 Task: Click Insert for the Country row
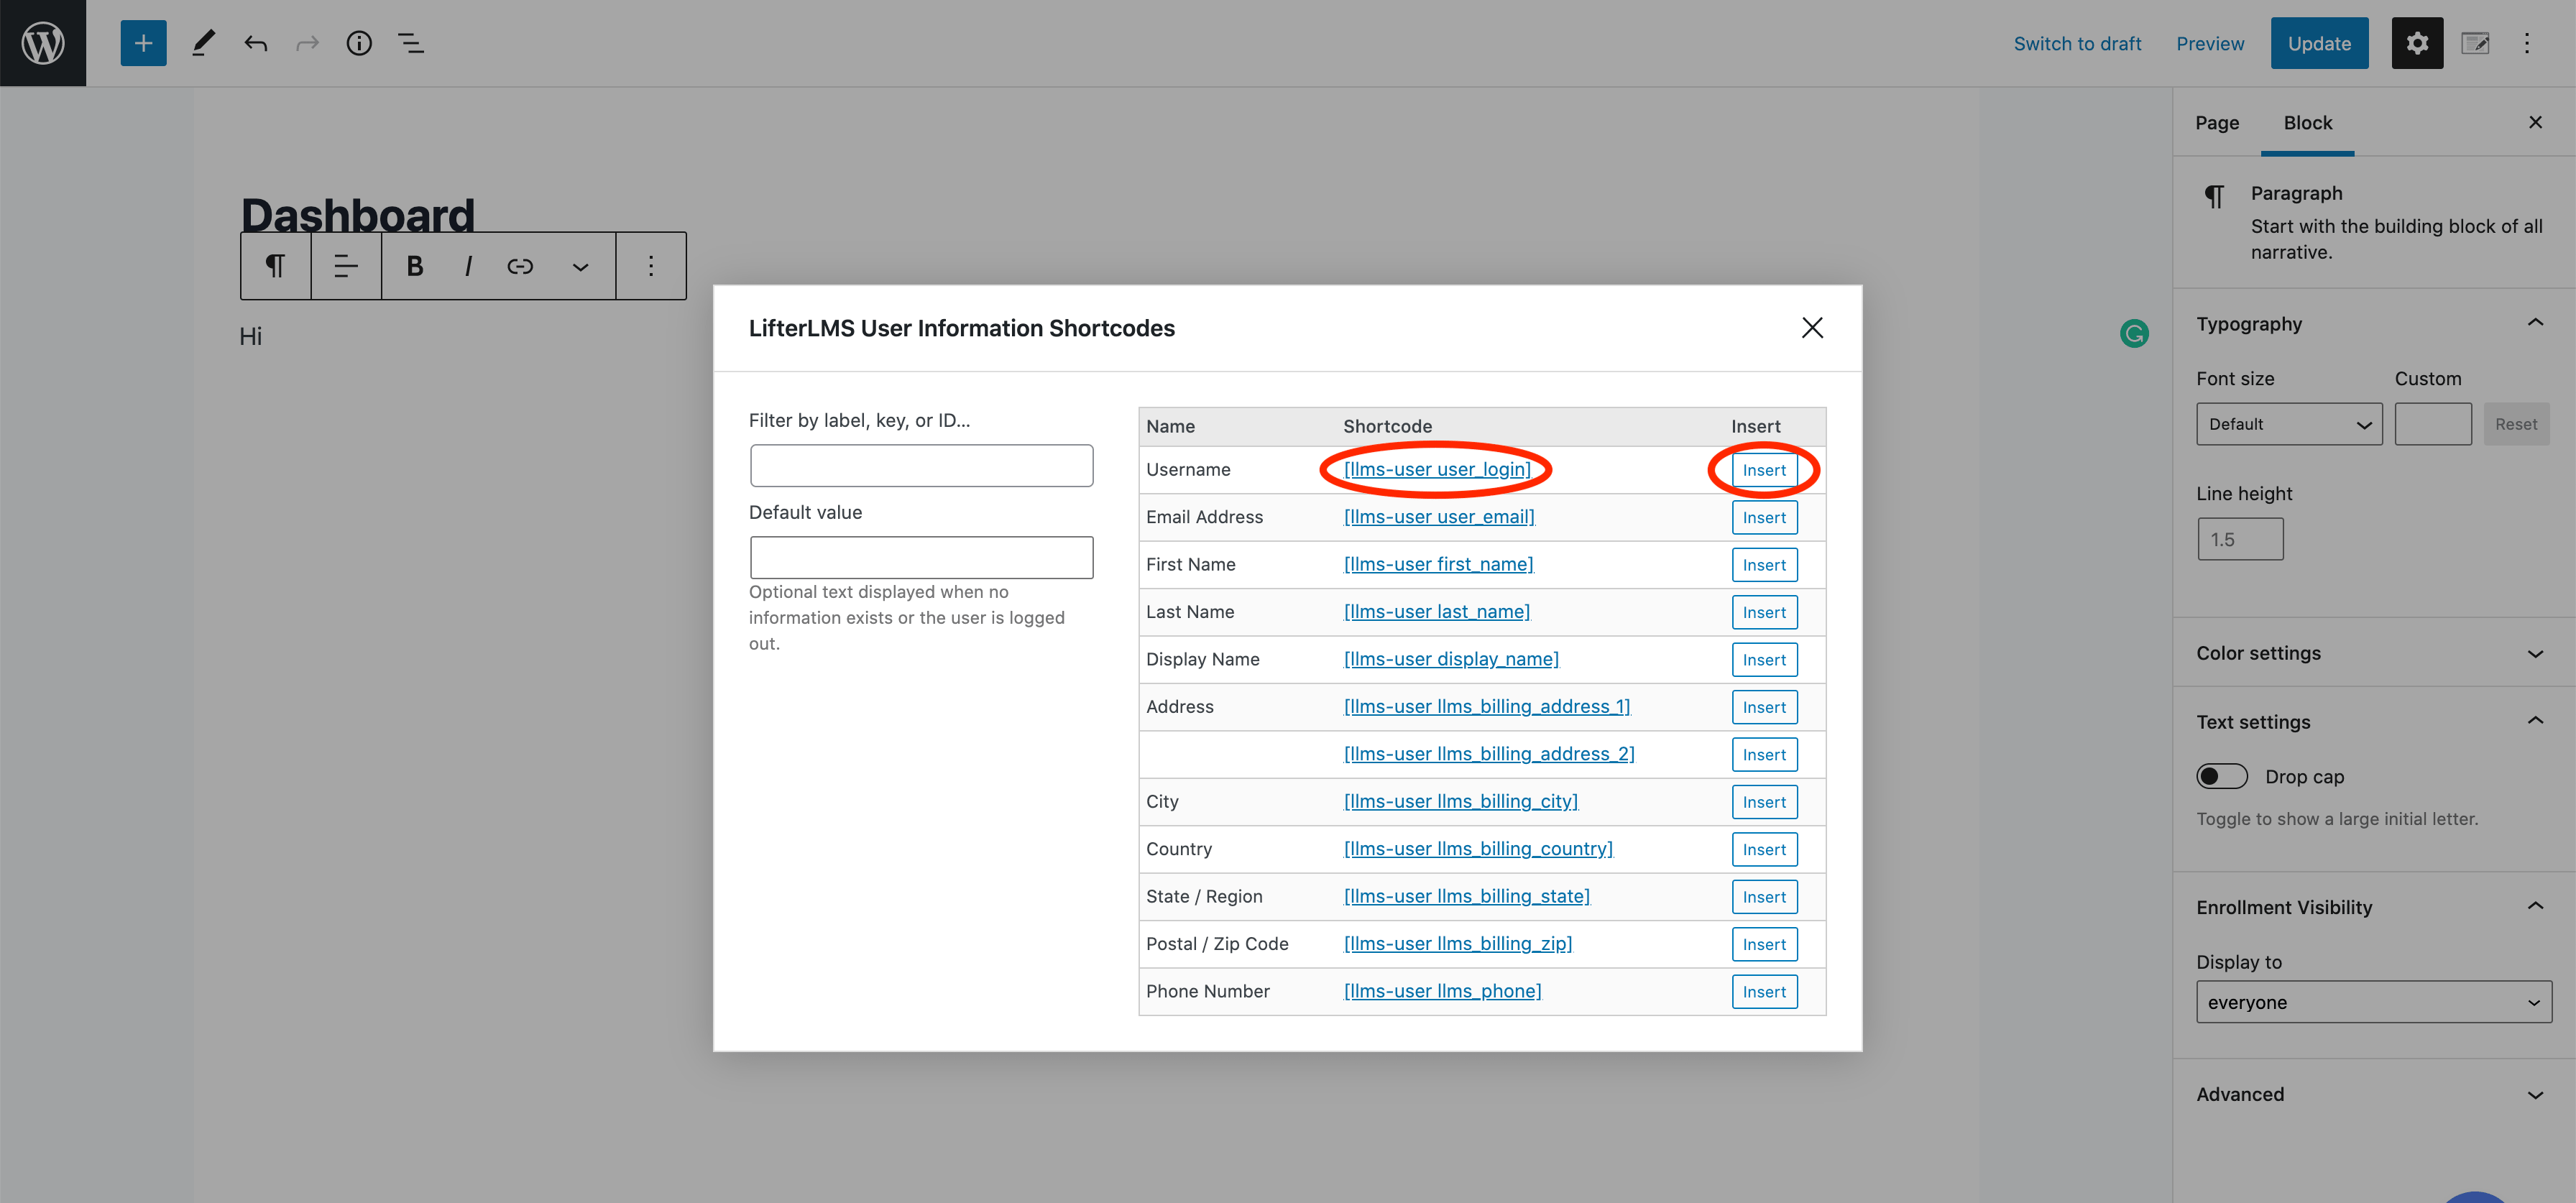(x=1764, y=850)
